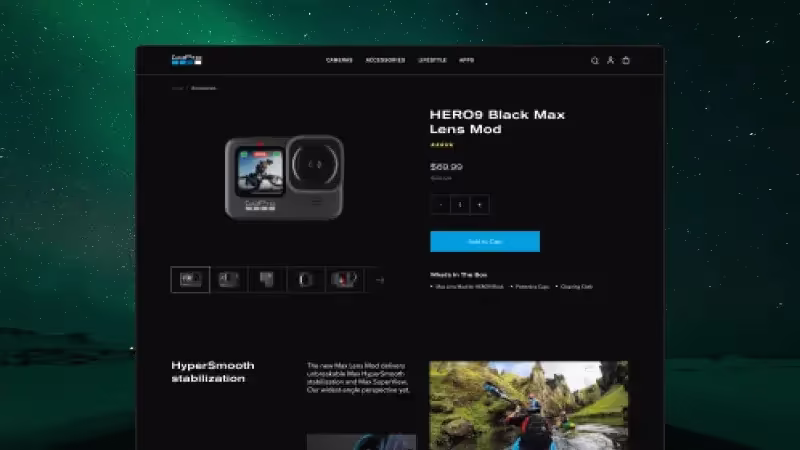Open the Lifestyle menu
800x450 pixels.
[432, 60]
